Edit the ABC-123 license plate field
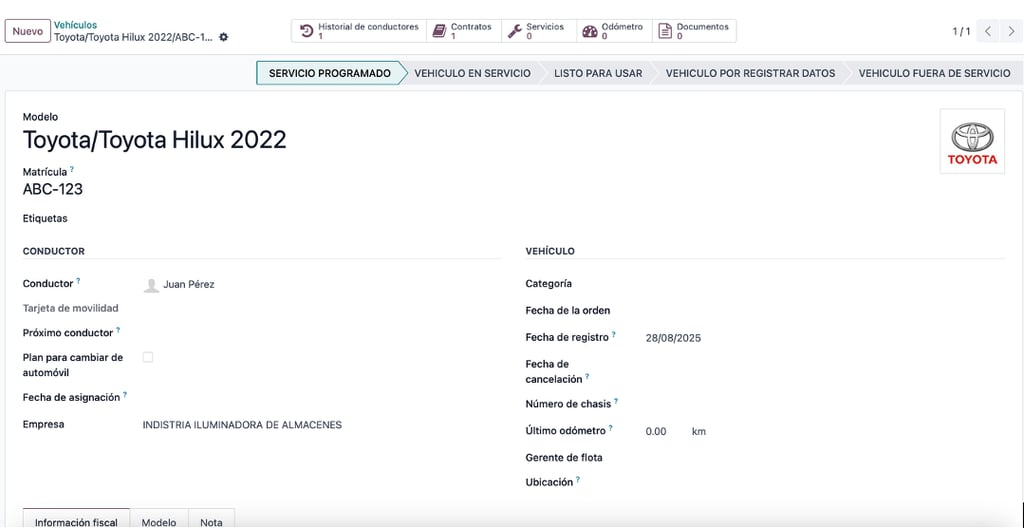 click(53, 190)
